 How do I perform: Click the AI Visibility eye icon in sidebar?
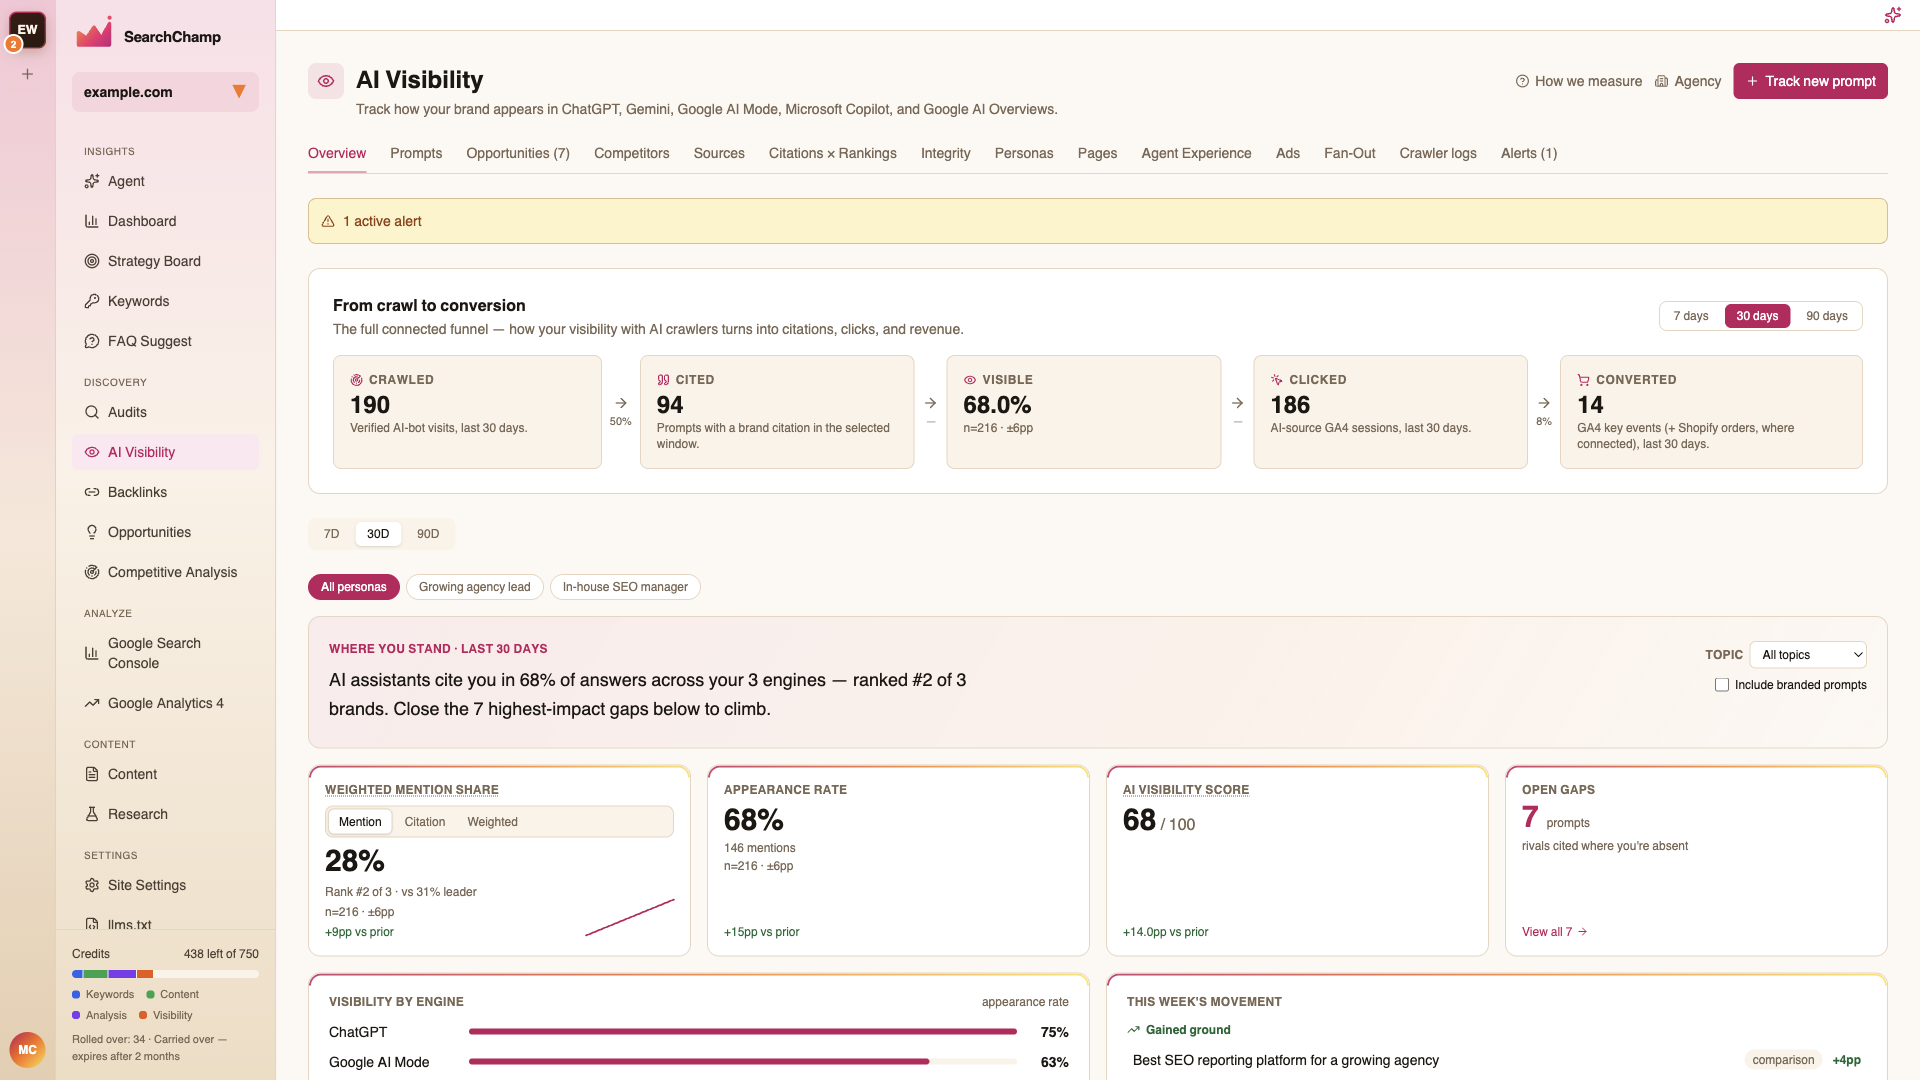click(92, 452)
